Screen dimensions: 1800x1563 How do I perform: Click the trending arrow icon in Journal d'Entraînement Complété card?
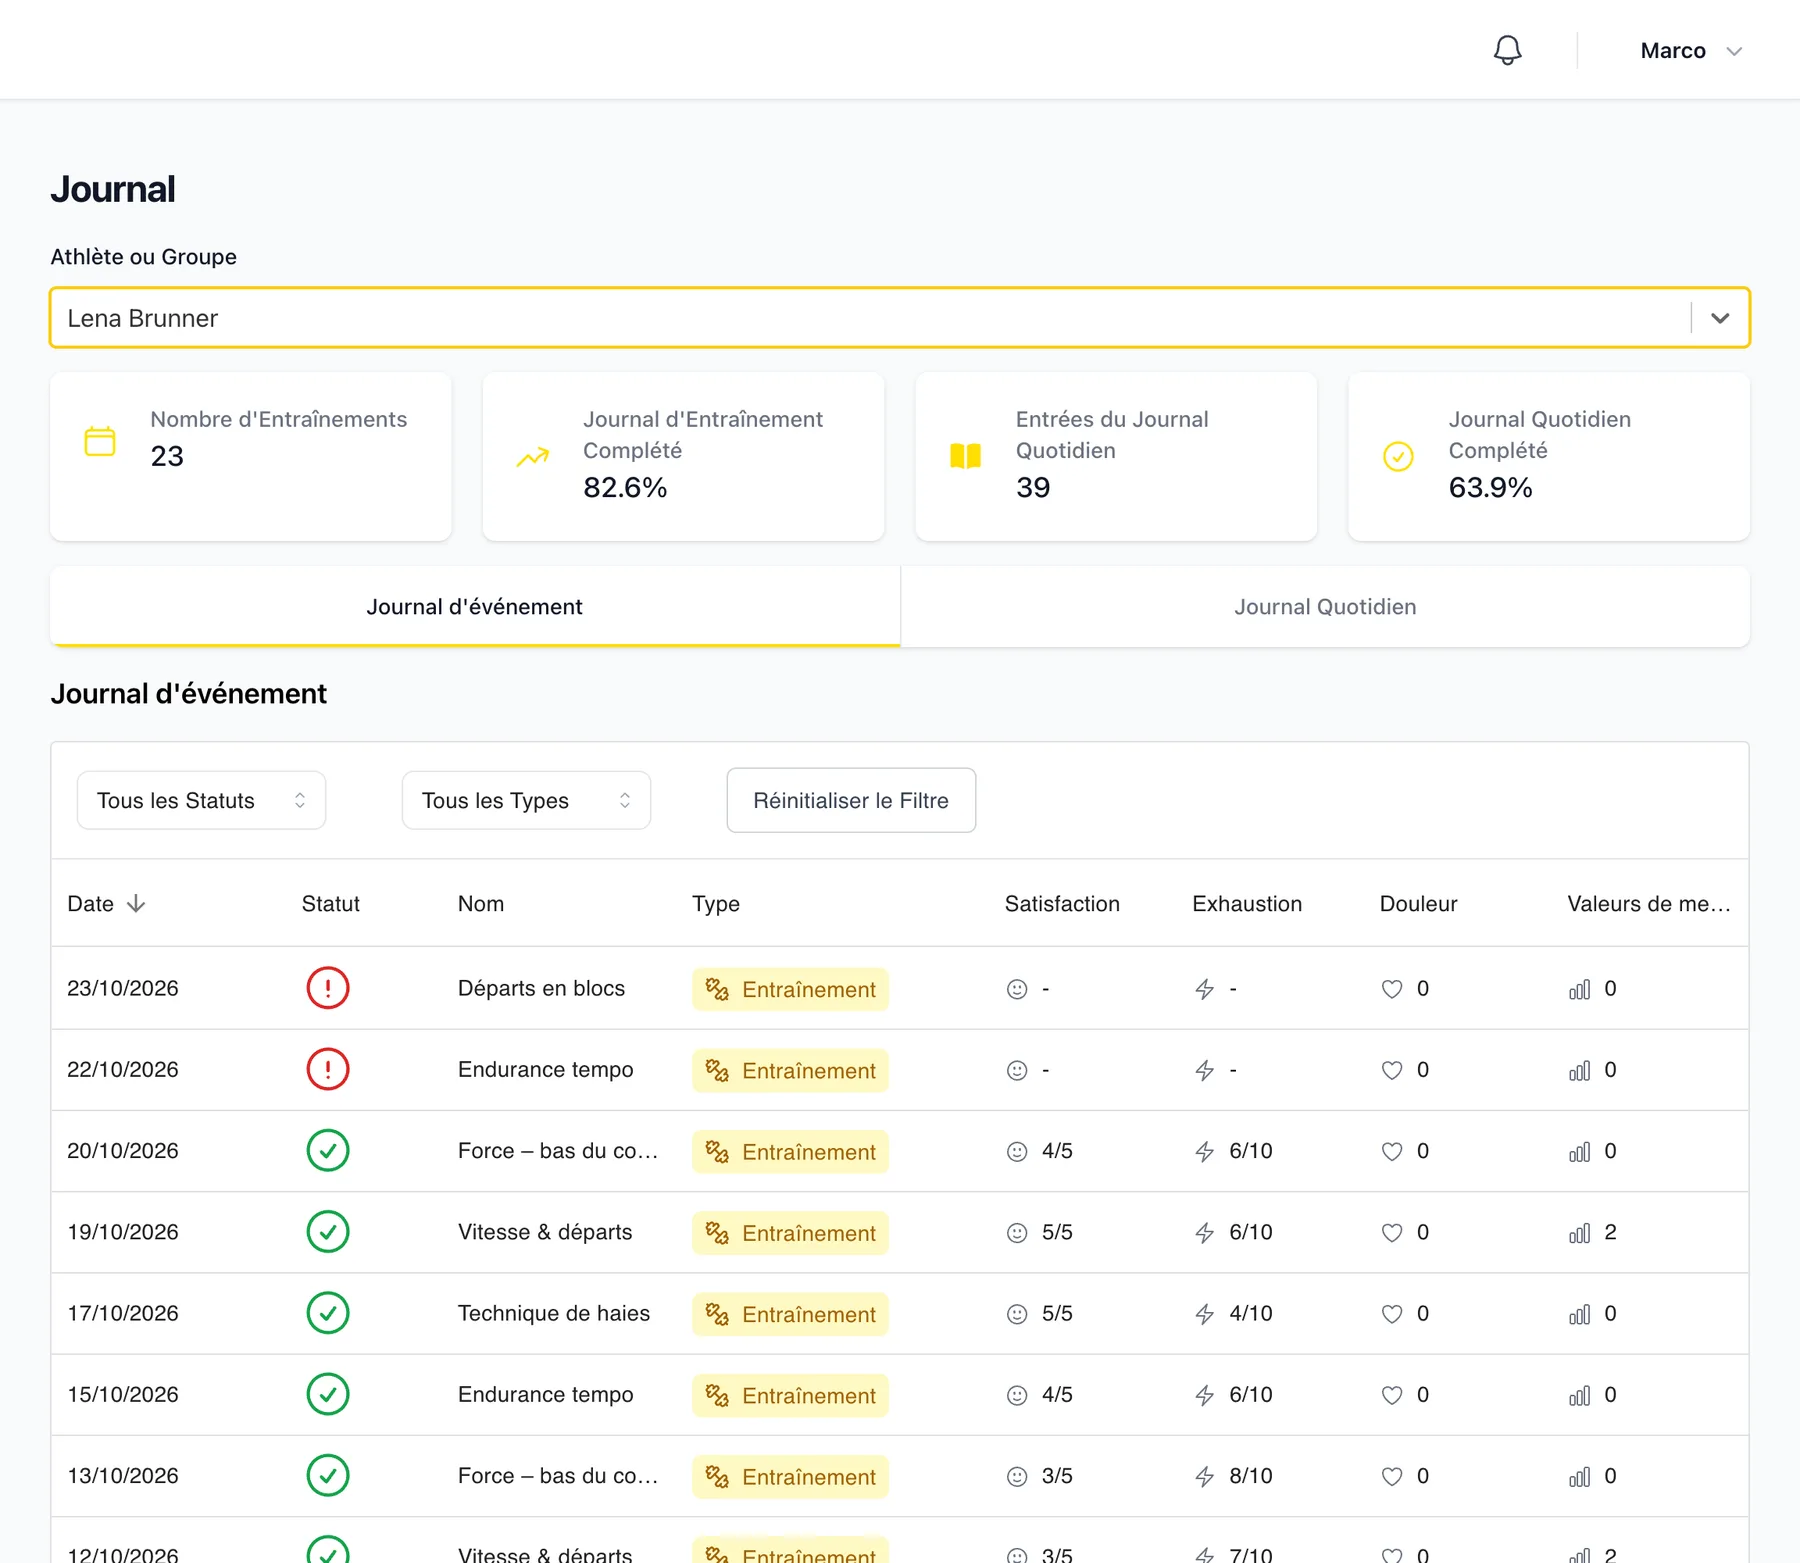(533, 456)
